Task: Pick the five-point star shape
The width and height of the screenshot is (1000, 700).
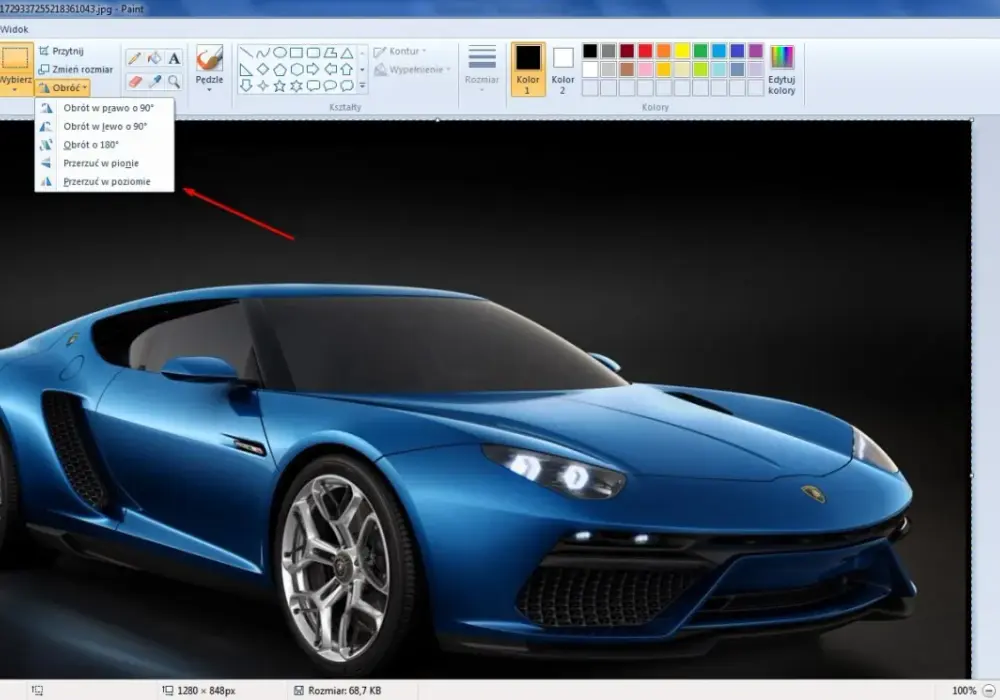Action: pyautogui.click(x=279, y=85)
